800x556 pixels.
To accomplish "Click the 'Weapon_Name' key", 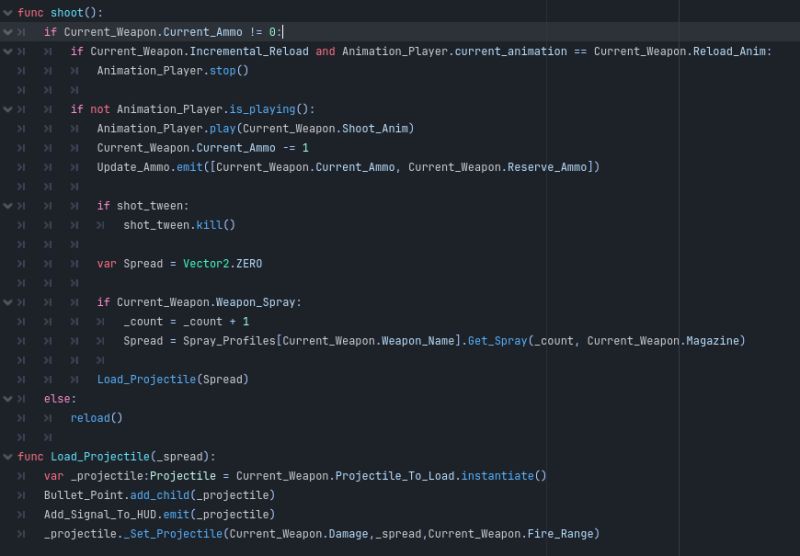I will click(418, 341).
